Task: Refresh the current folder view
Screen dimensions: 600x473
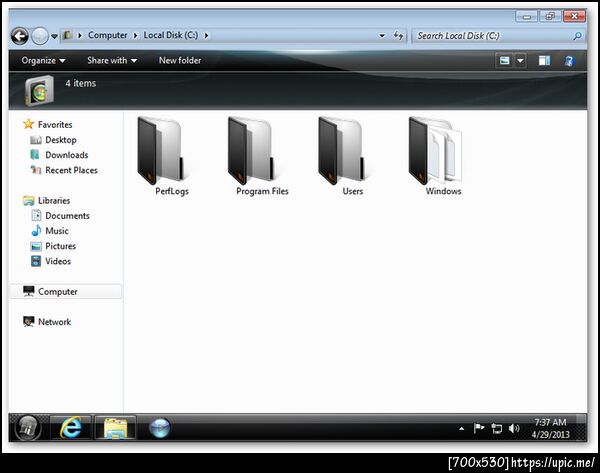Action: 398,36
